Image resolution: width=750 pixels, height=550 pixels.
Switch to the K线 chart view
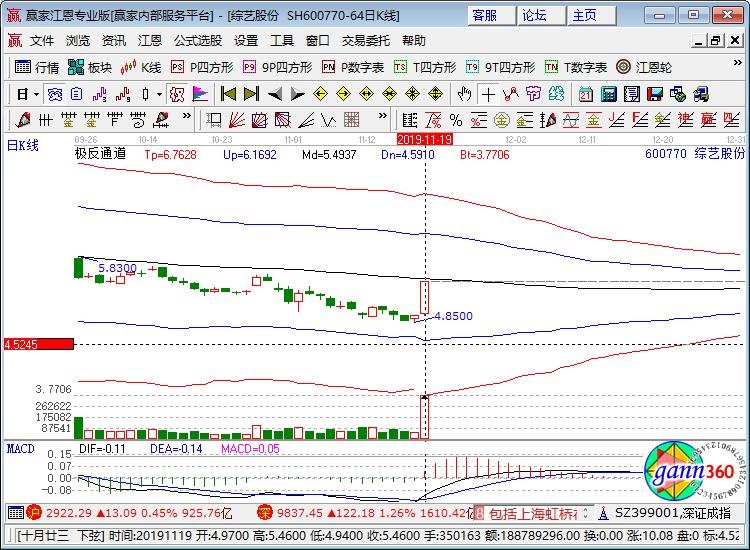(x=141, y=67)
